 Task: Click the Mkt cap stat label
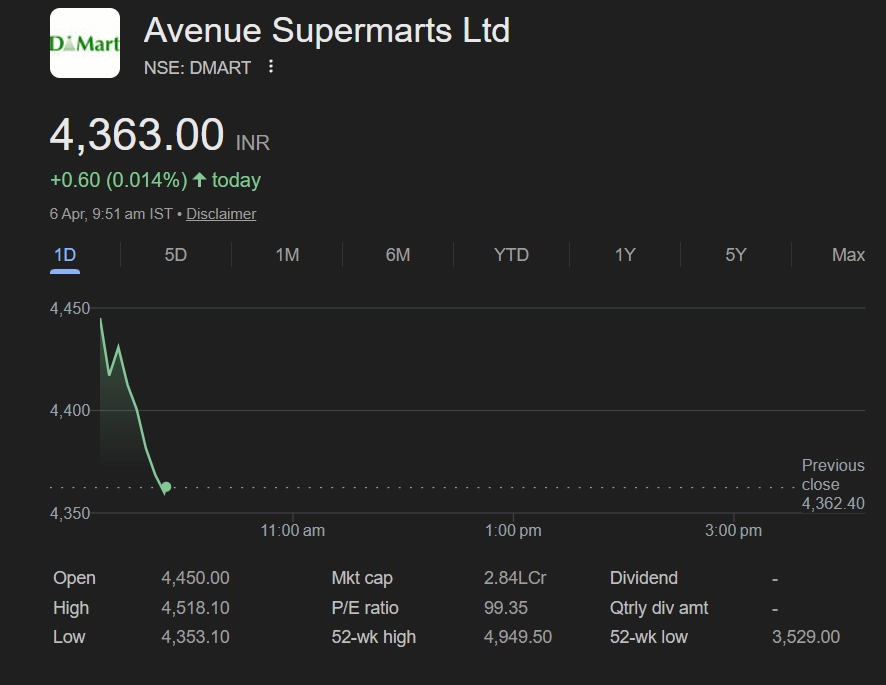[x=362, y=578]
